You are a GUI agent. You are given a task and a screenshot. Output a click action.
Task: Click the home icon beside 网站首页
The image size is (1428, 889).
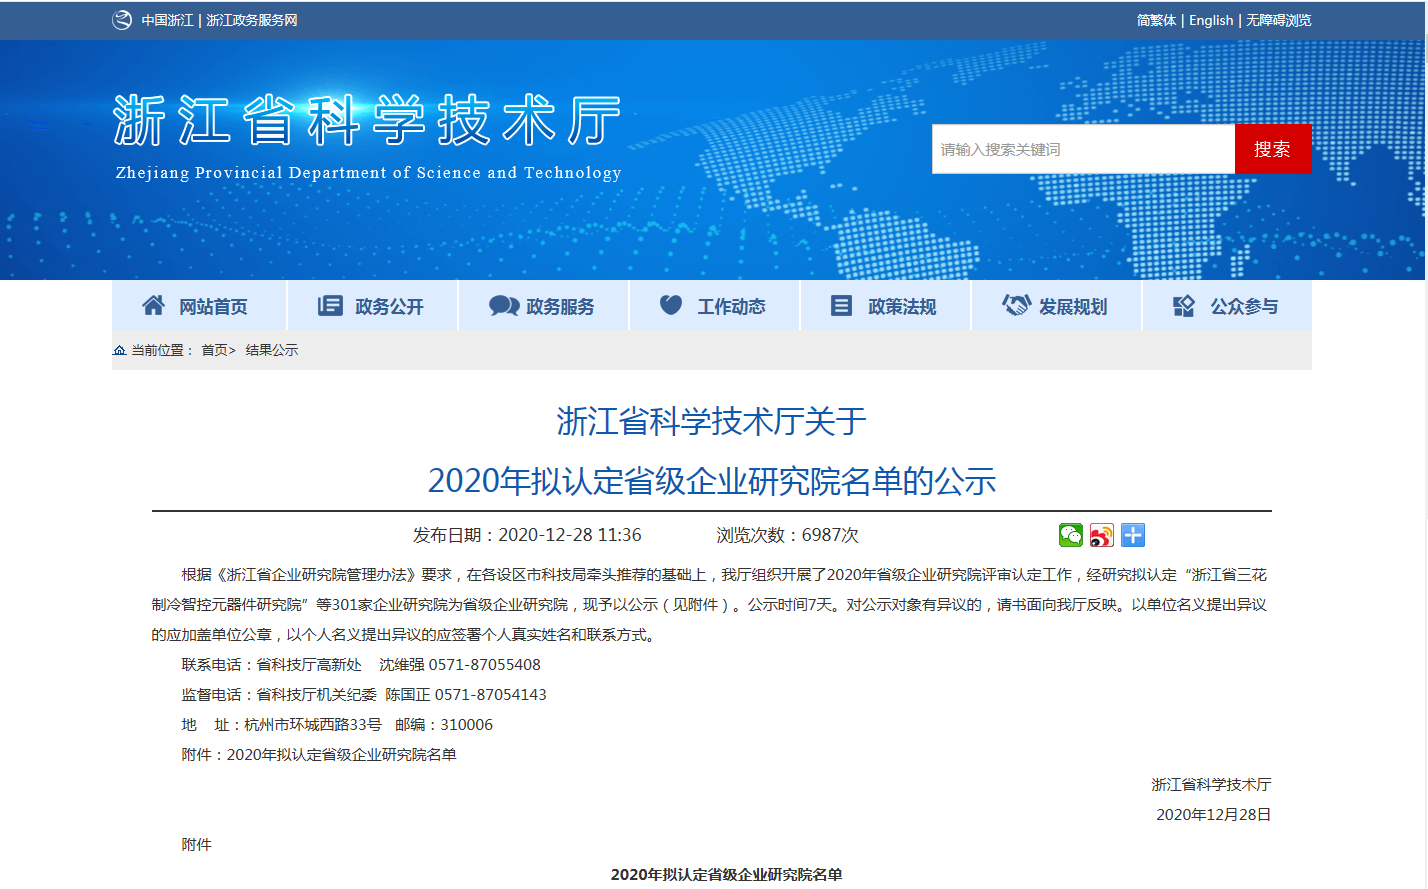[x=154, y=305]
